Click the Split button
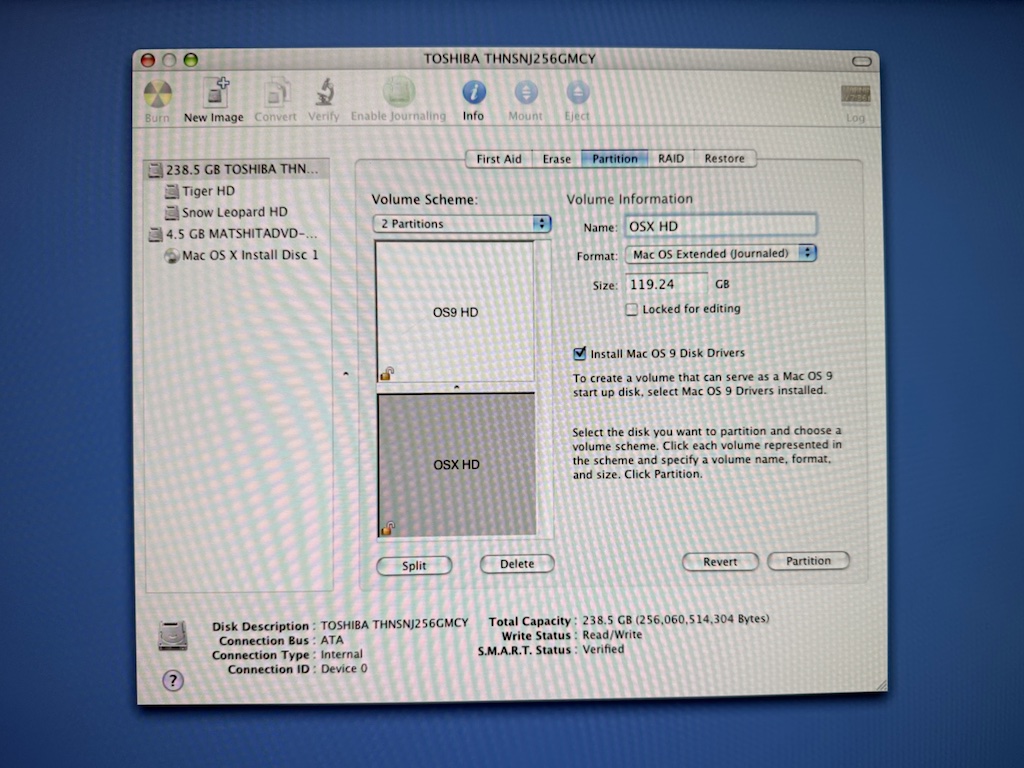Image resolution: width=1024 pixels, height=768 pixels. tap(414, 566)
